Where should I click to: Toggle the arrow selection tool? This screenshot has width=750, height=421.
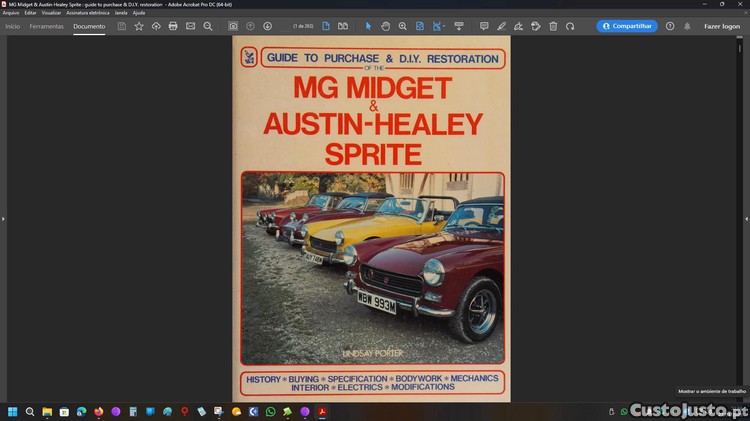click(368, 26)
